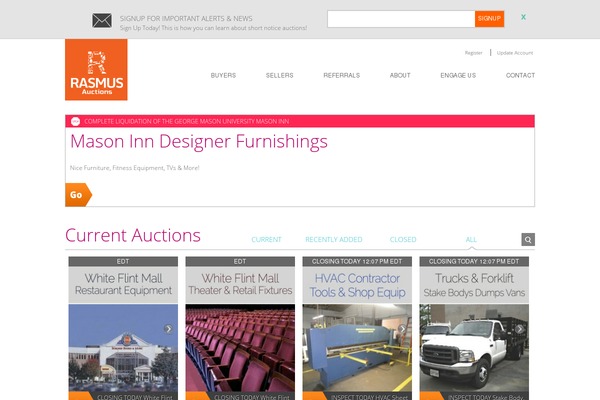Click the round icon in pink banner

click(75, 121)
